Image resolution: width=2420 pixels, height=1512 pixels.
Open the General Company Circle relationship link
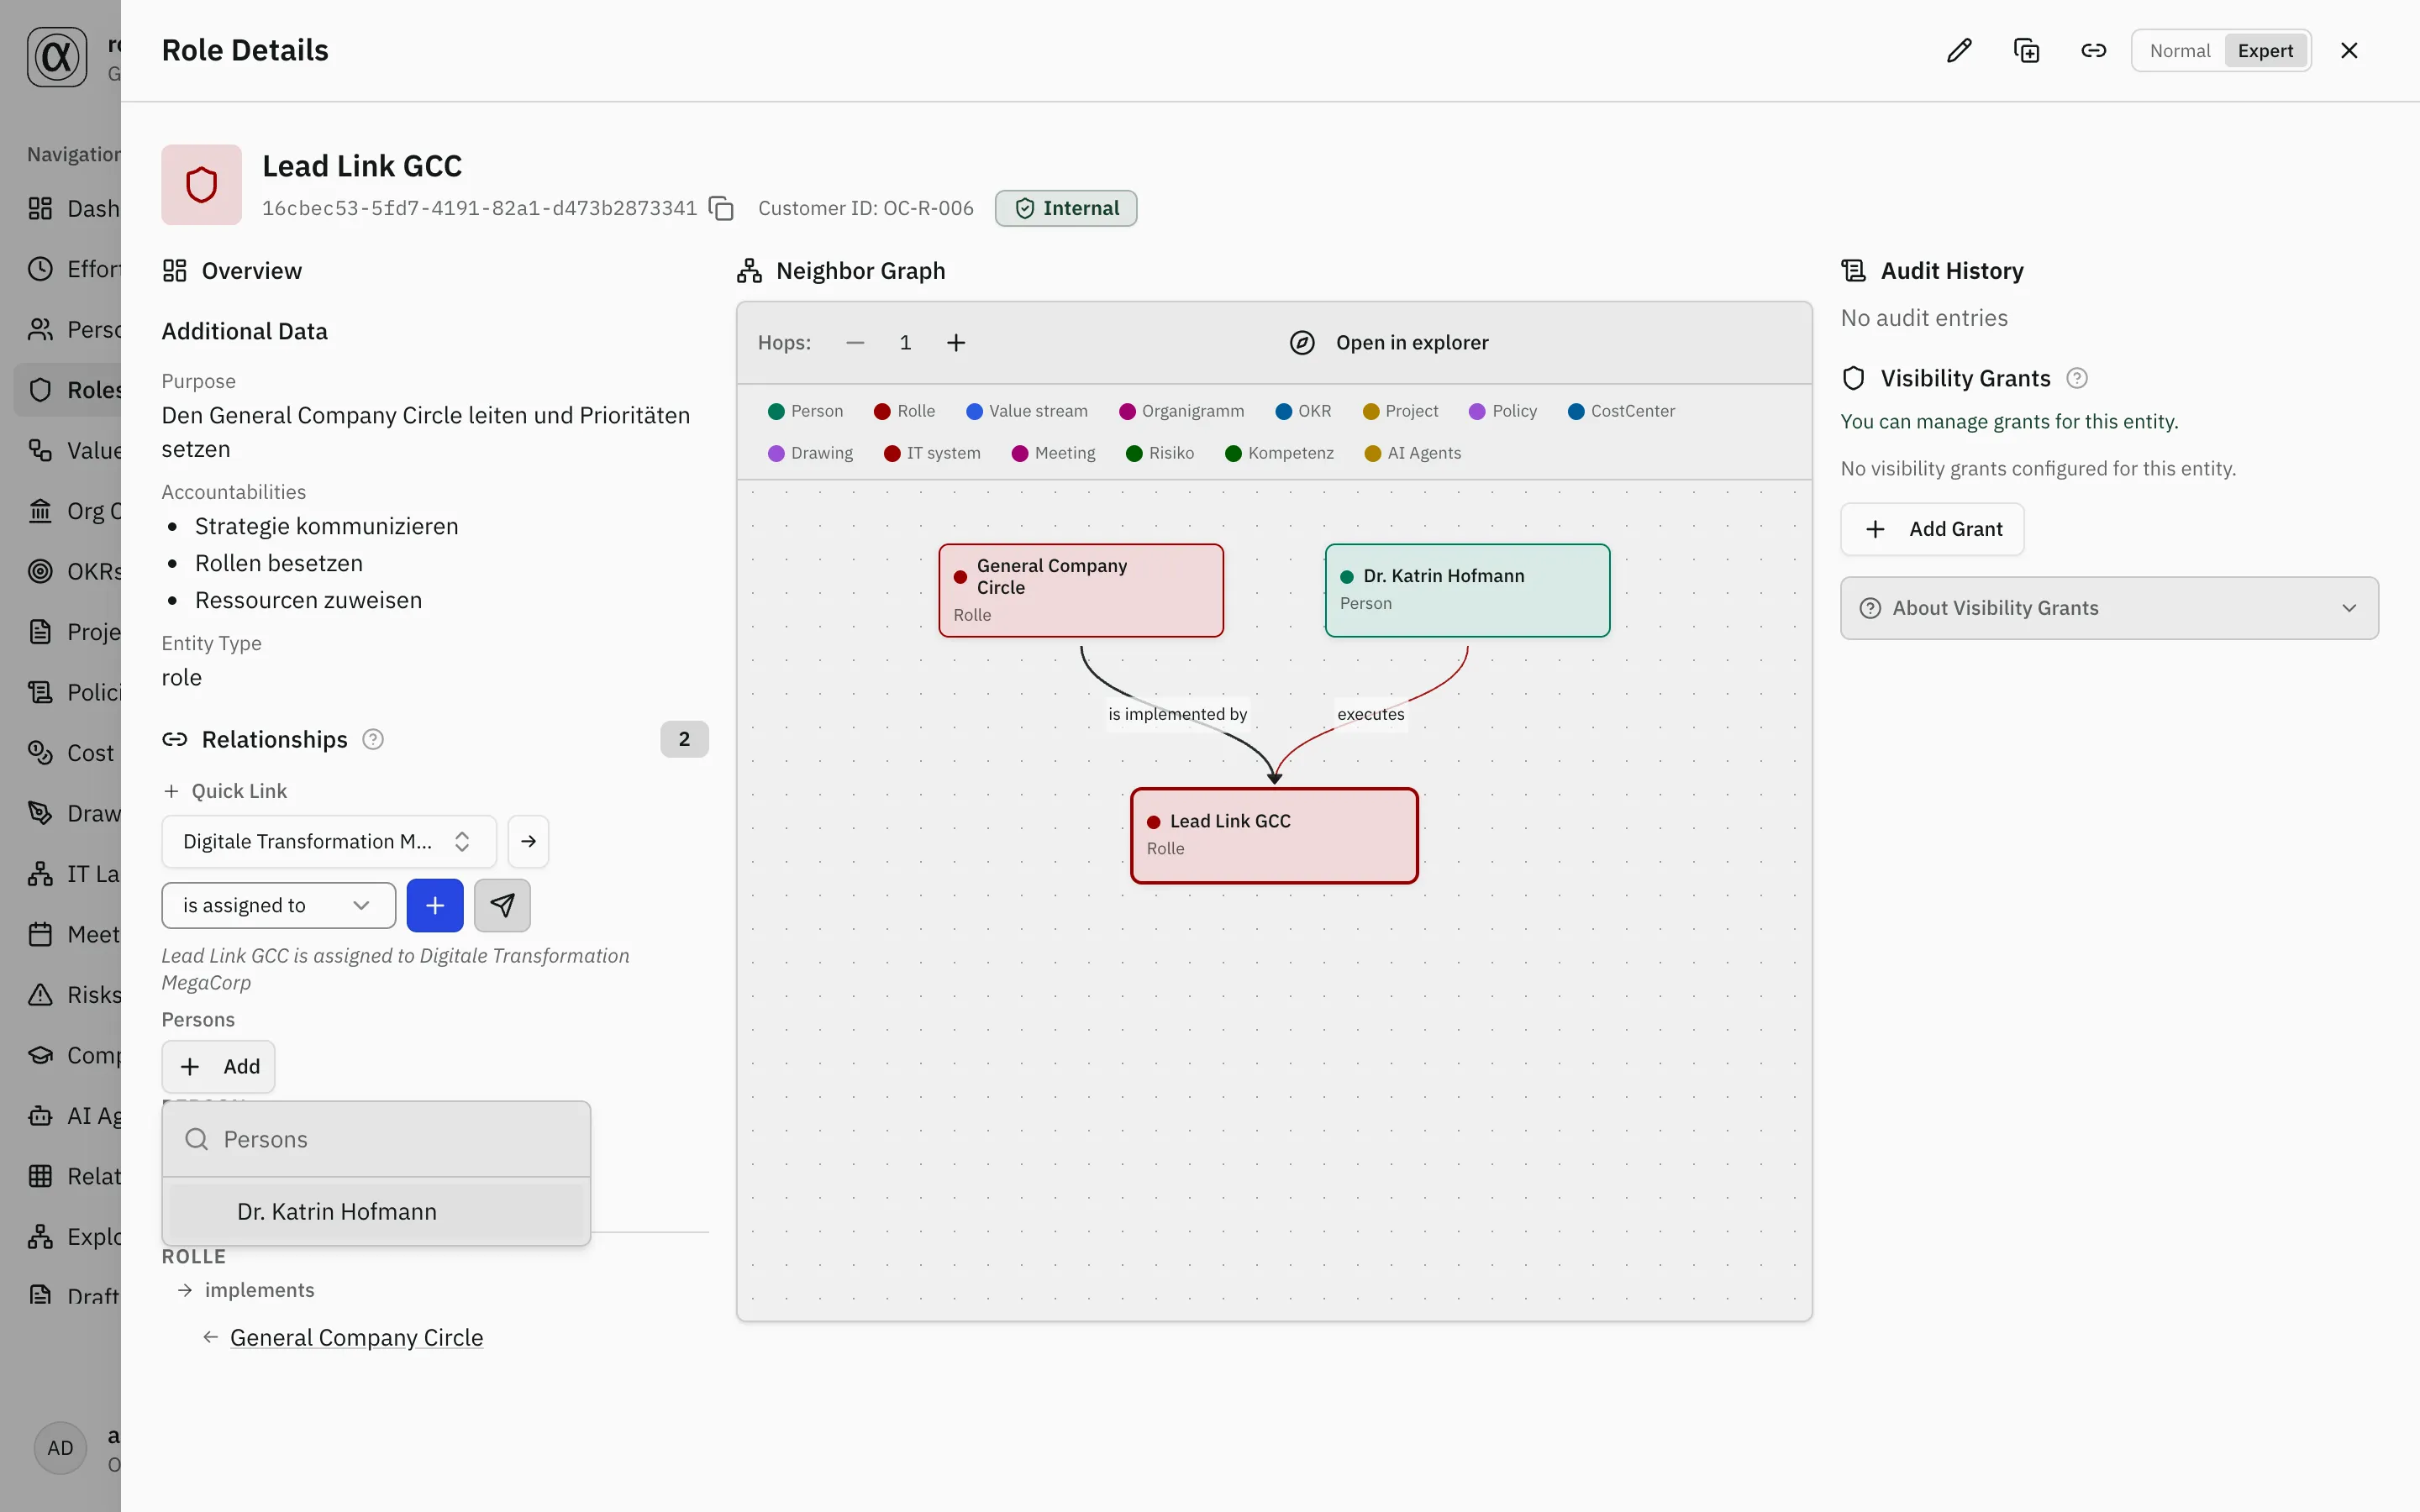click(356, 1337)
